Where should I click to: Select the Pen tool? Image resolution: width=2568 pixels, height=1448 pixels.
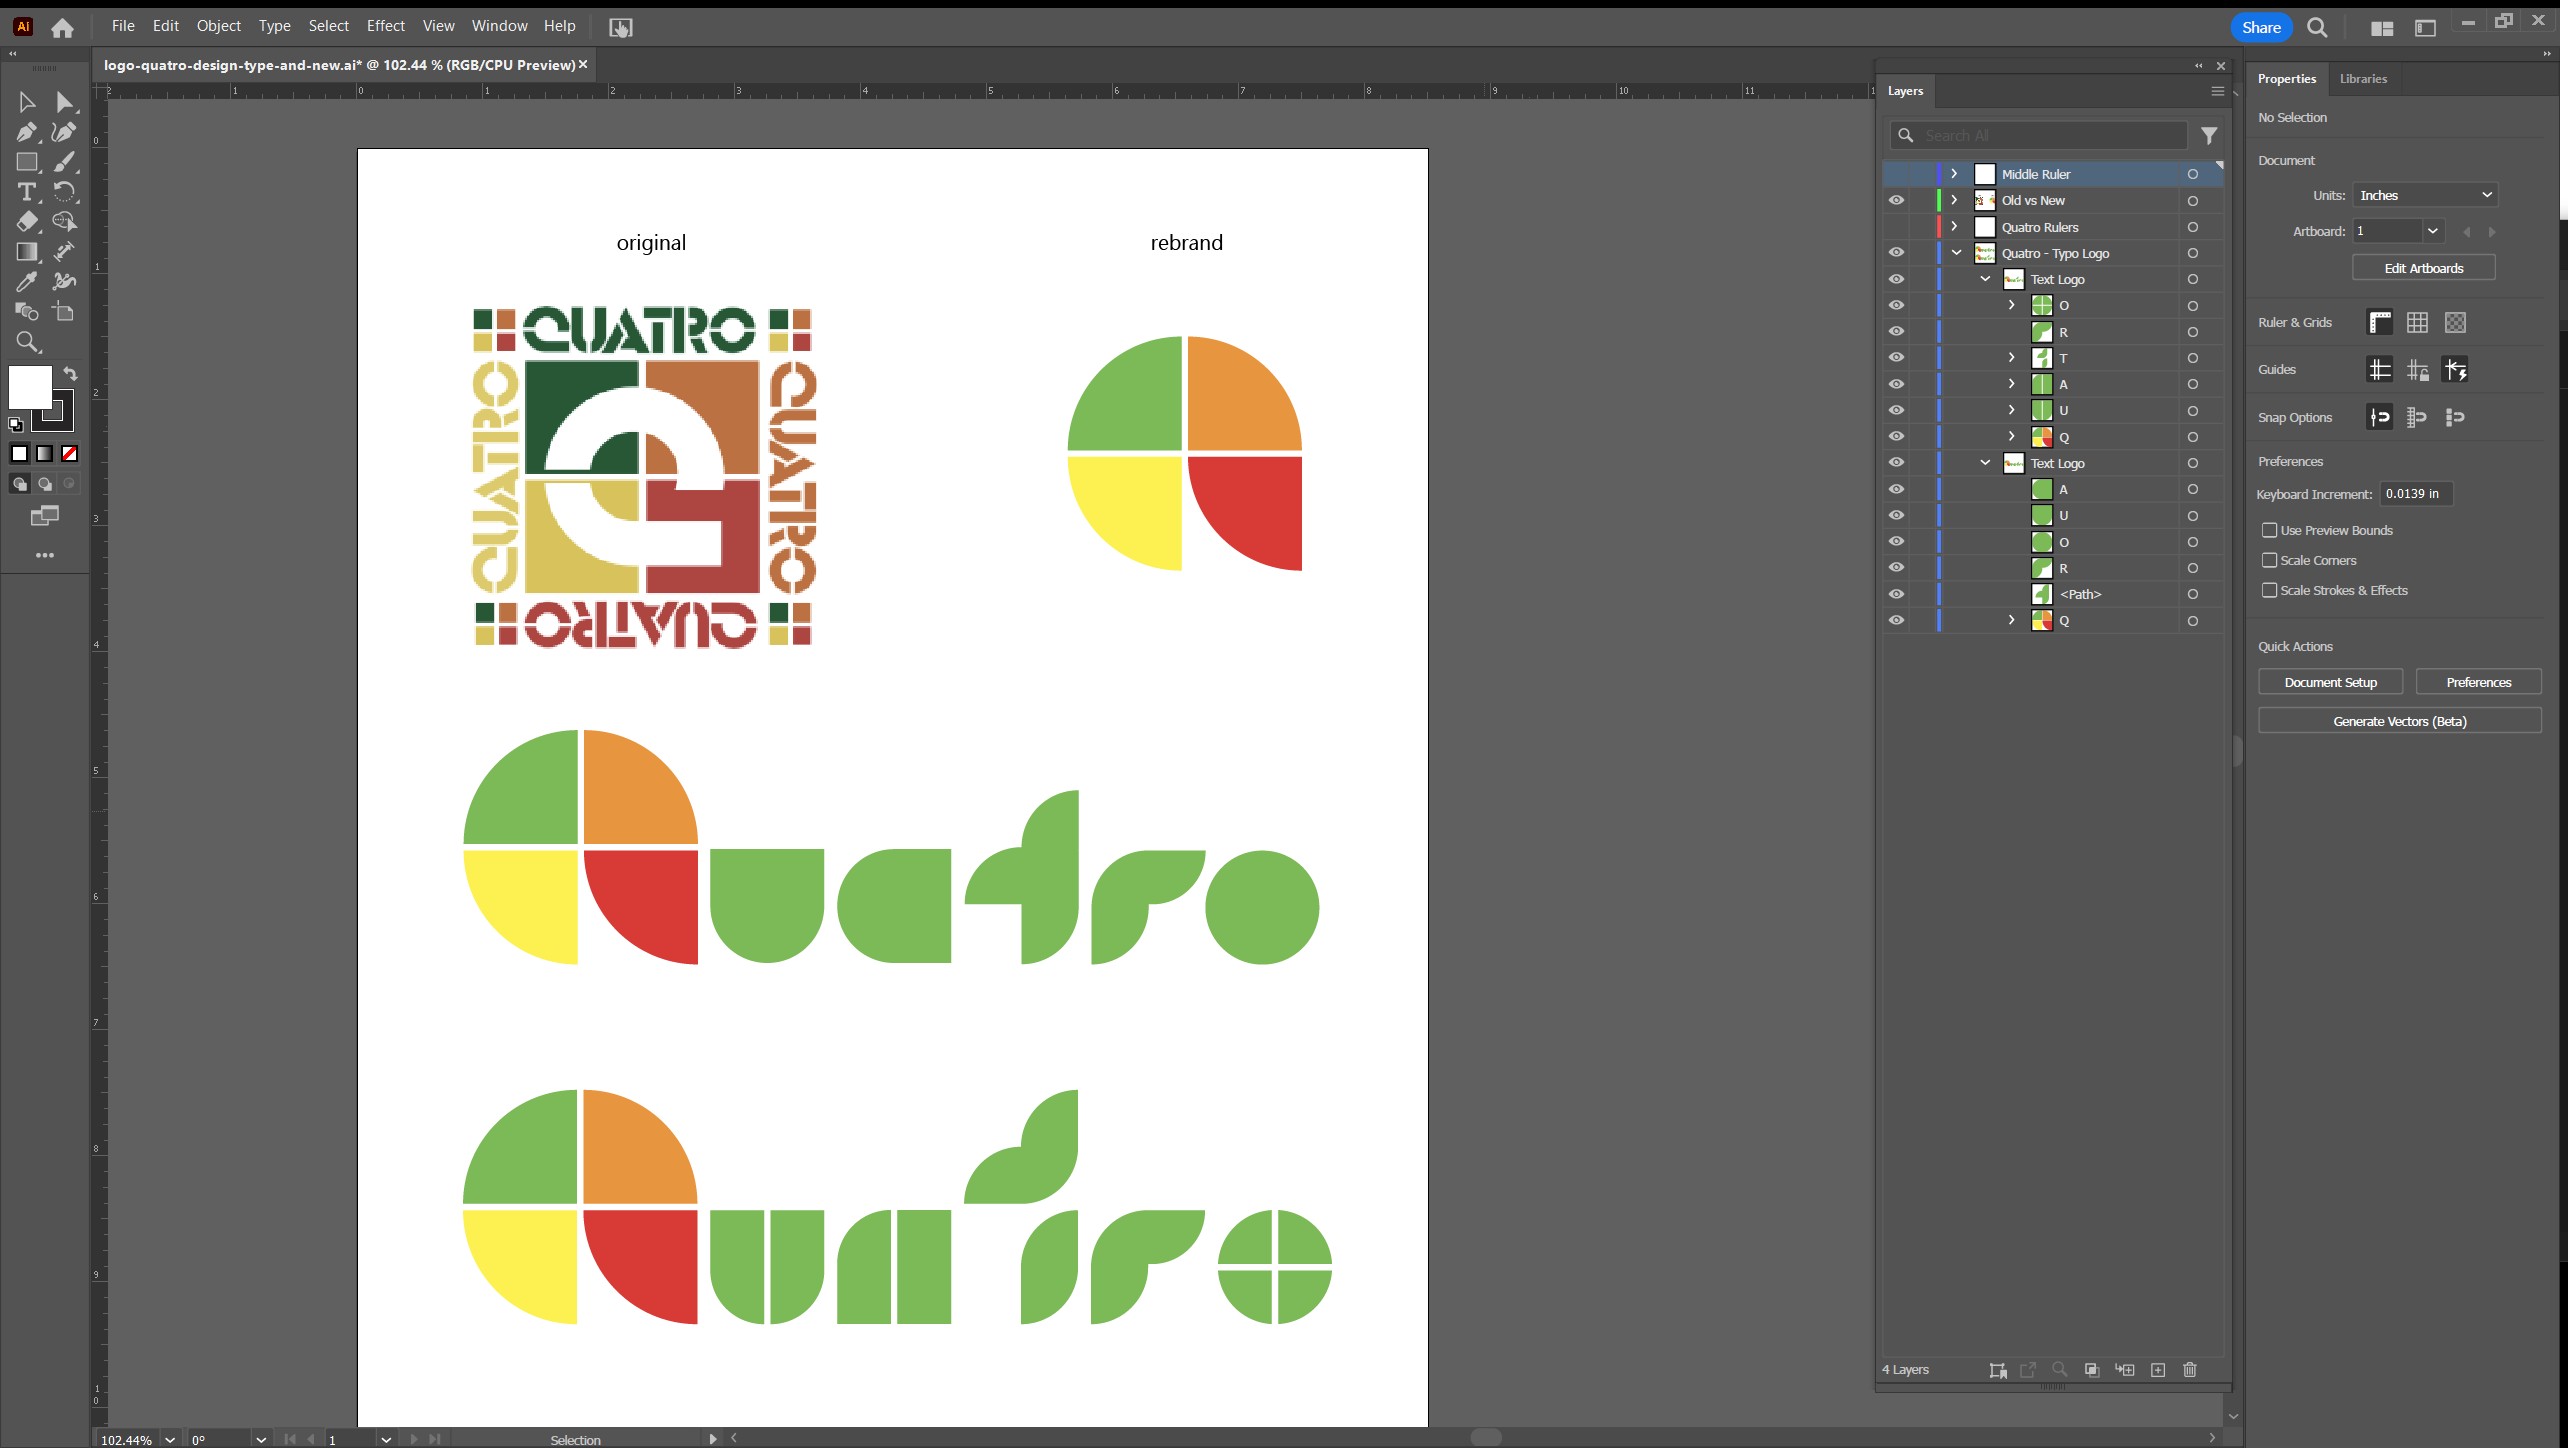point(27,132)
